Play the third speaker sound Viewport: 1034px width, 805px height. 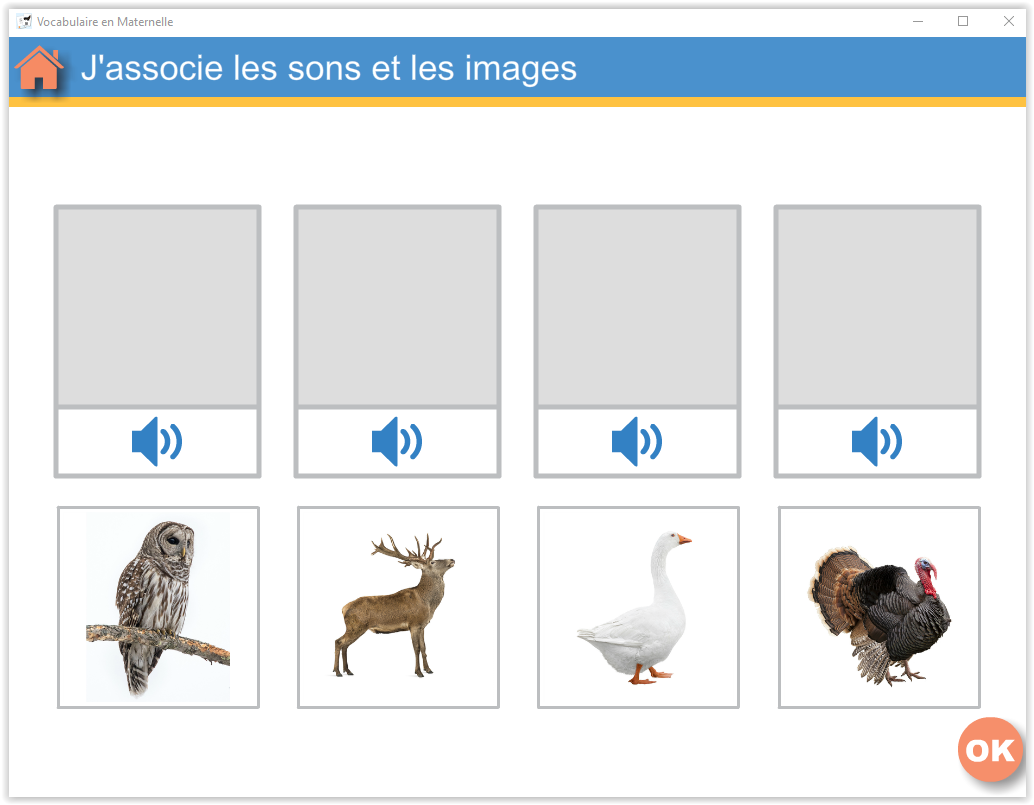pyautogui.click(x=637, y=441)
